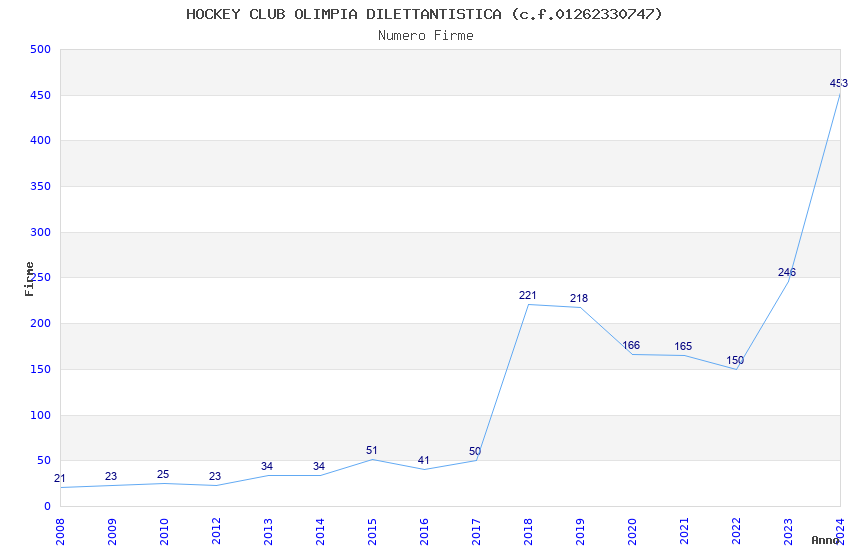Click the data label 34 for 2013
The width and height of the screenshot is (850, 550).
[267, 466]
